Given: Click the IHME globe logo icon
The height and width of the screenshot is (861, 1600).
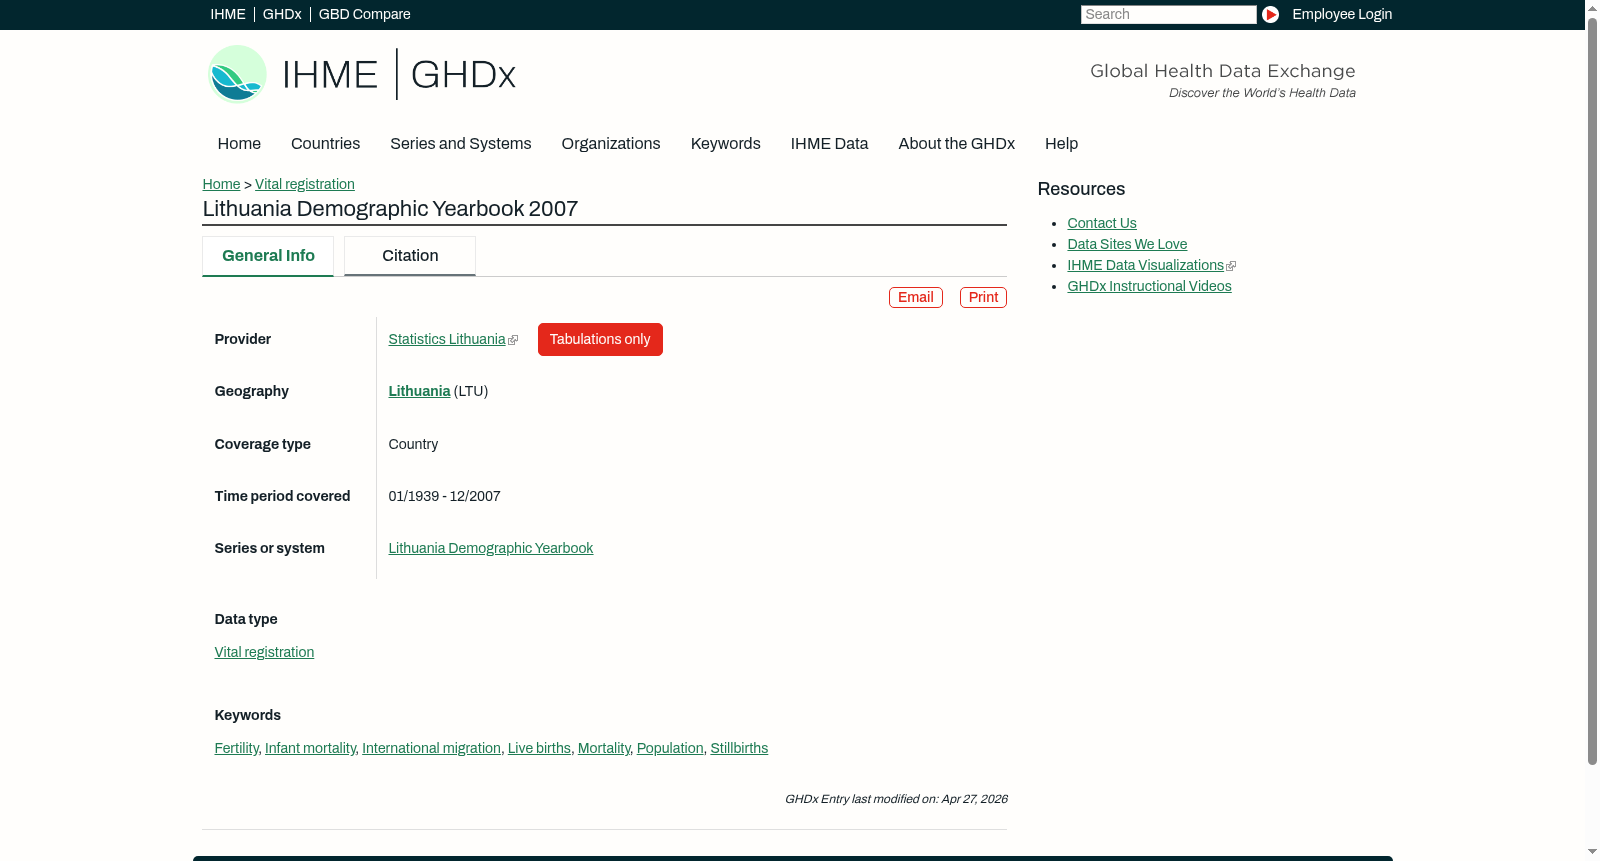Looking at the screenshot, I should (x=237, y=74).
